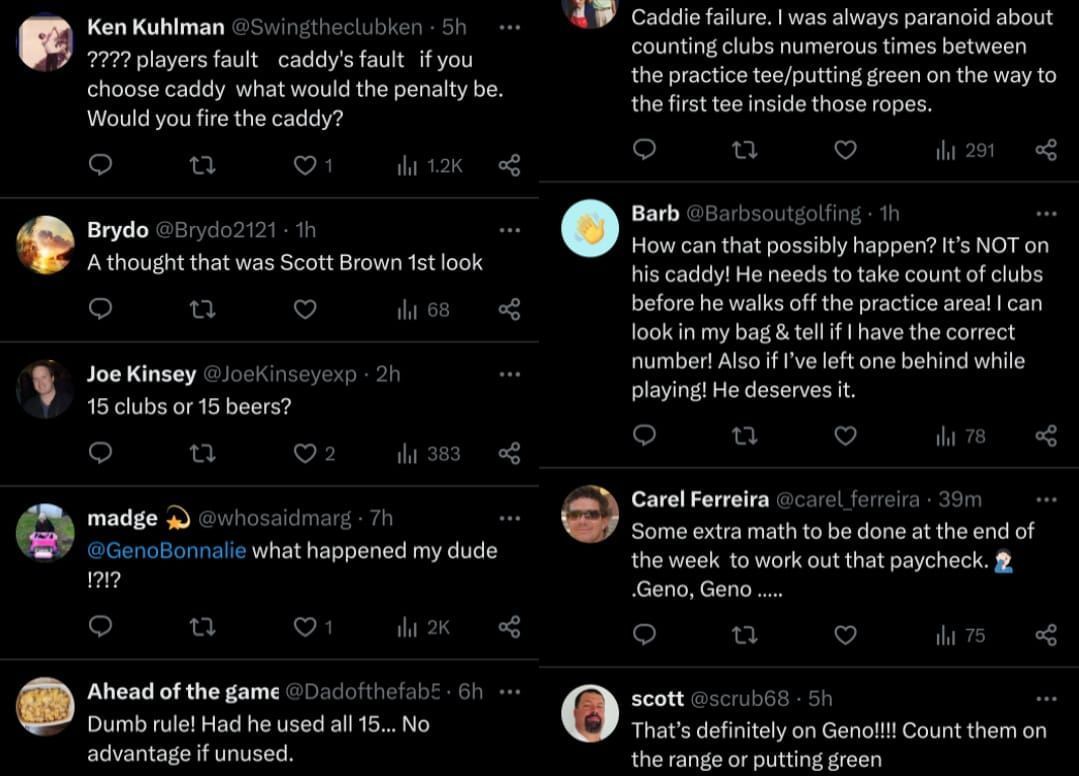Retweet the Caddie failure tweet
The width and height of the screenshot is (1079, 776).
745,150
